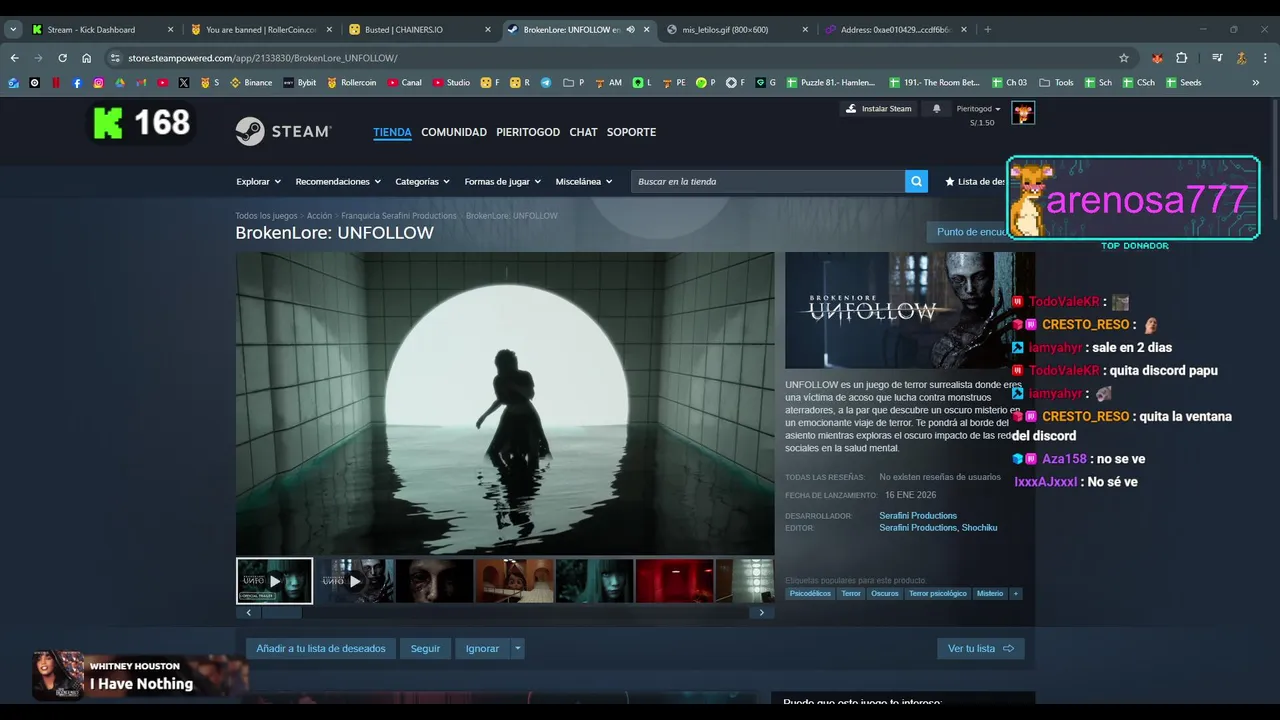Click the Instalar Steam button
The height and width of the screenshot is (720, 1280).
(879, 108)
